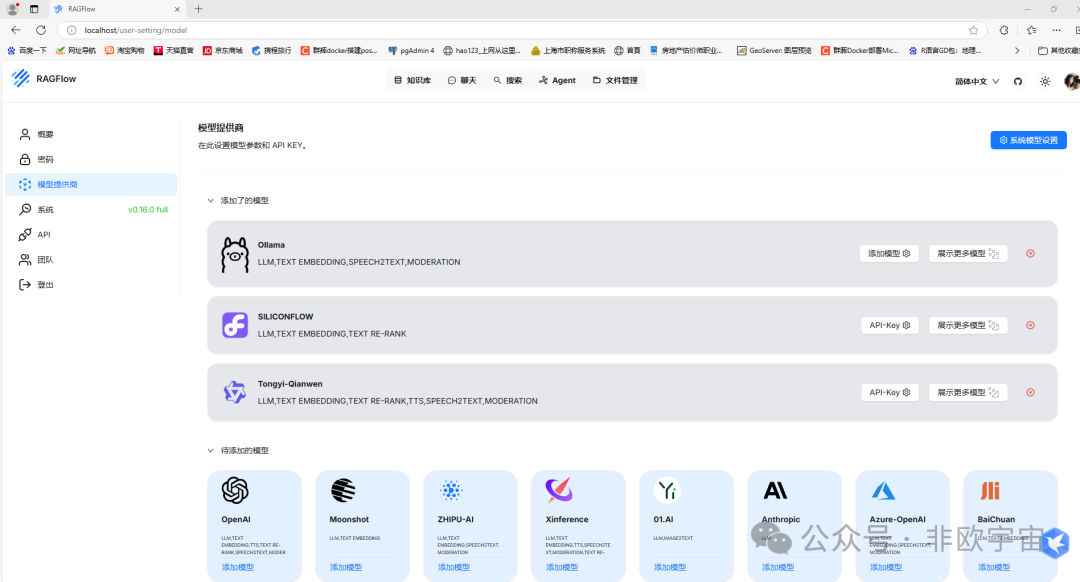Click API-Key button for SILICONFLOW
The height and width of the screenshot is (582, 1080).
coord(889,325)
